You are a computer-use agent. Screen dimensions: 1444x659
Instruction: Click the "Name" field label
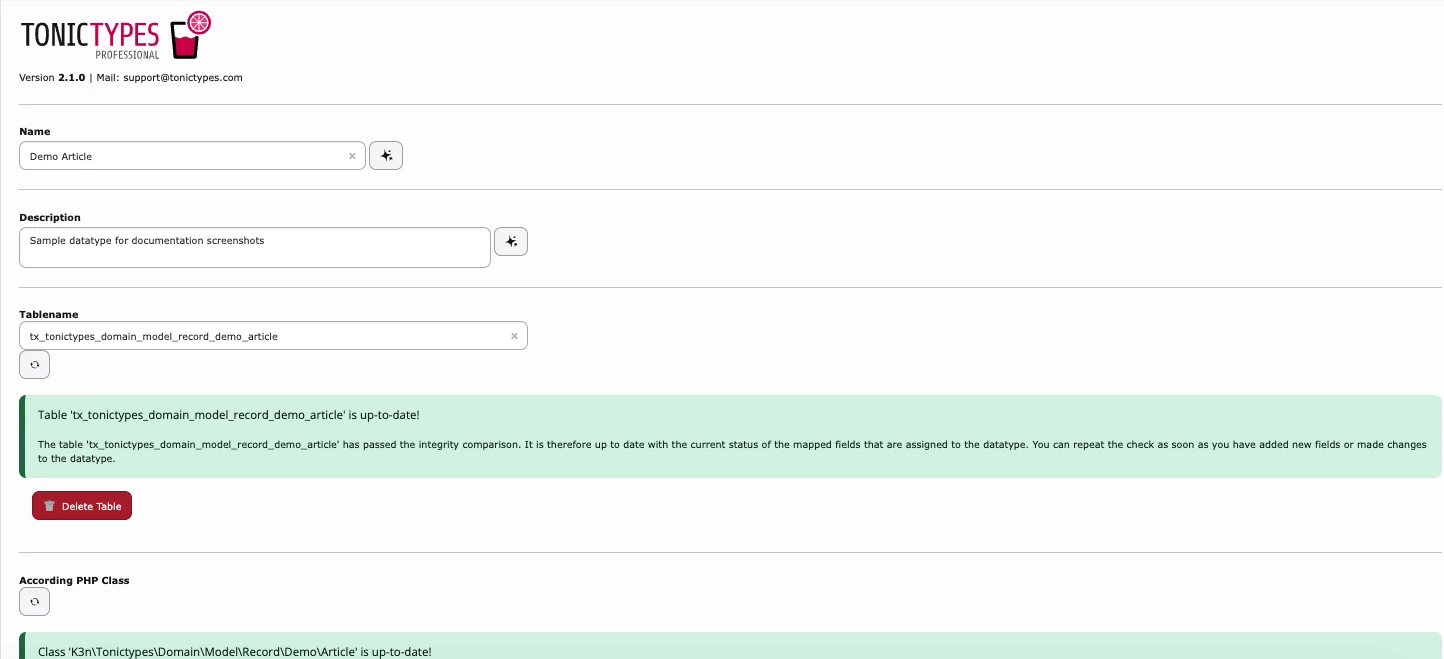click(x=35, y=131)
